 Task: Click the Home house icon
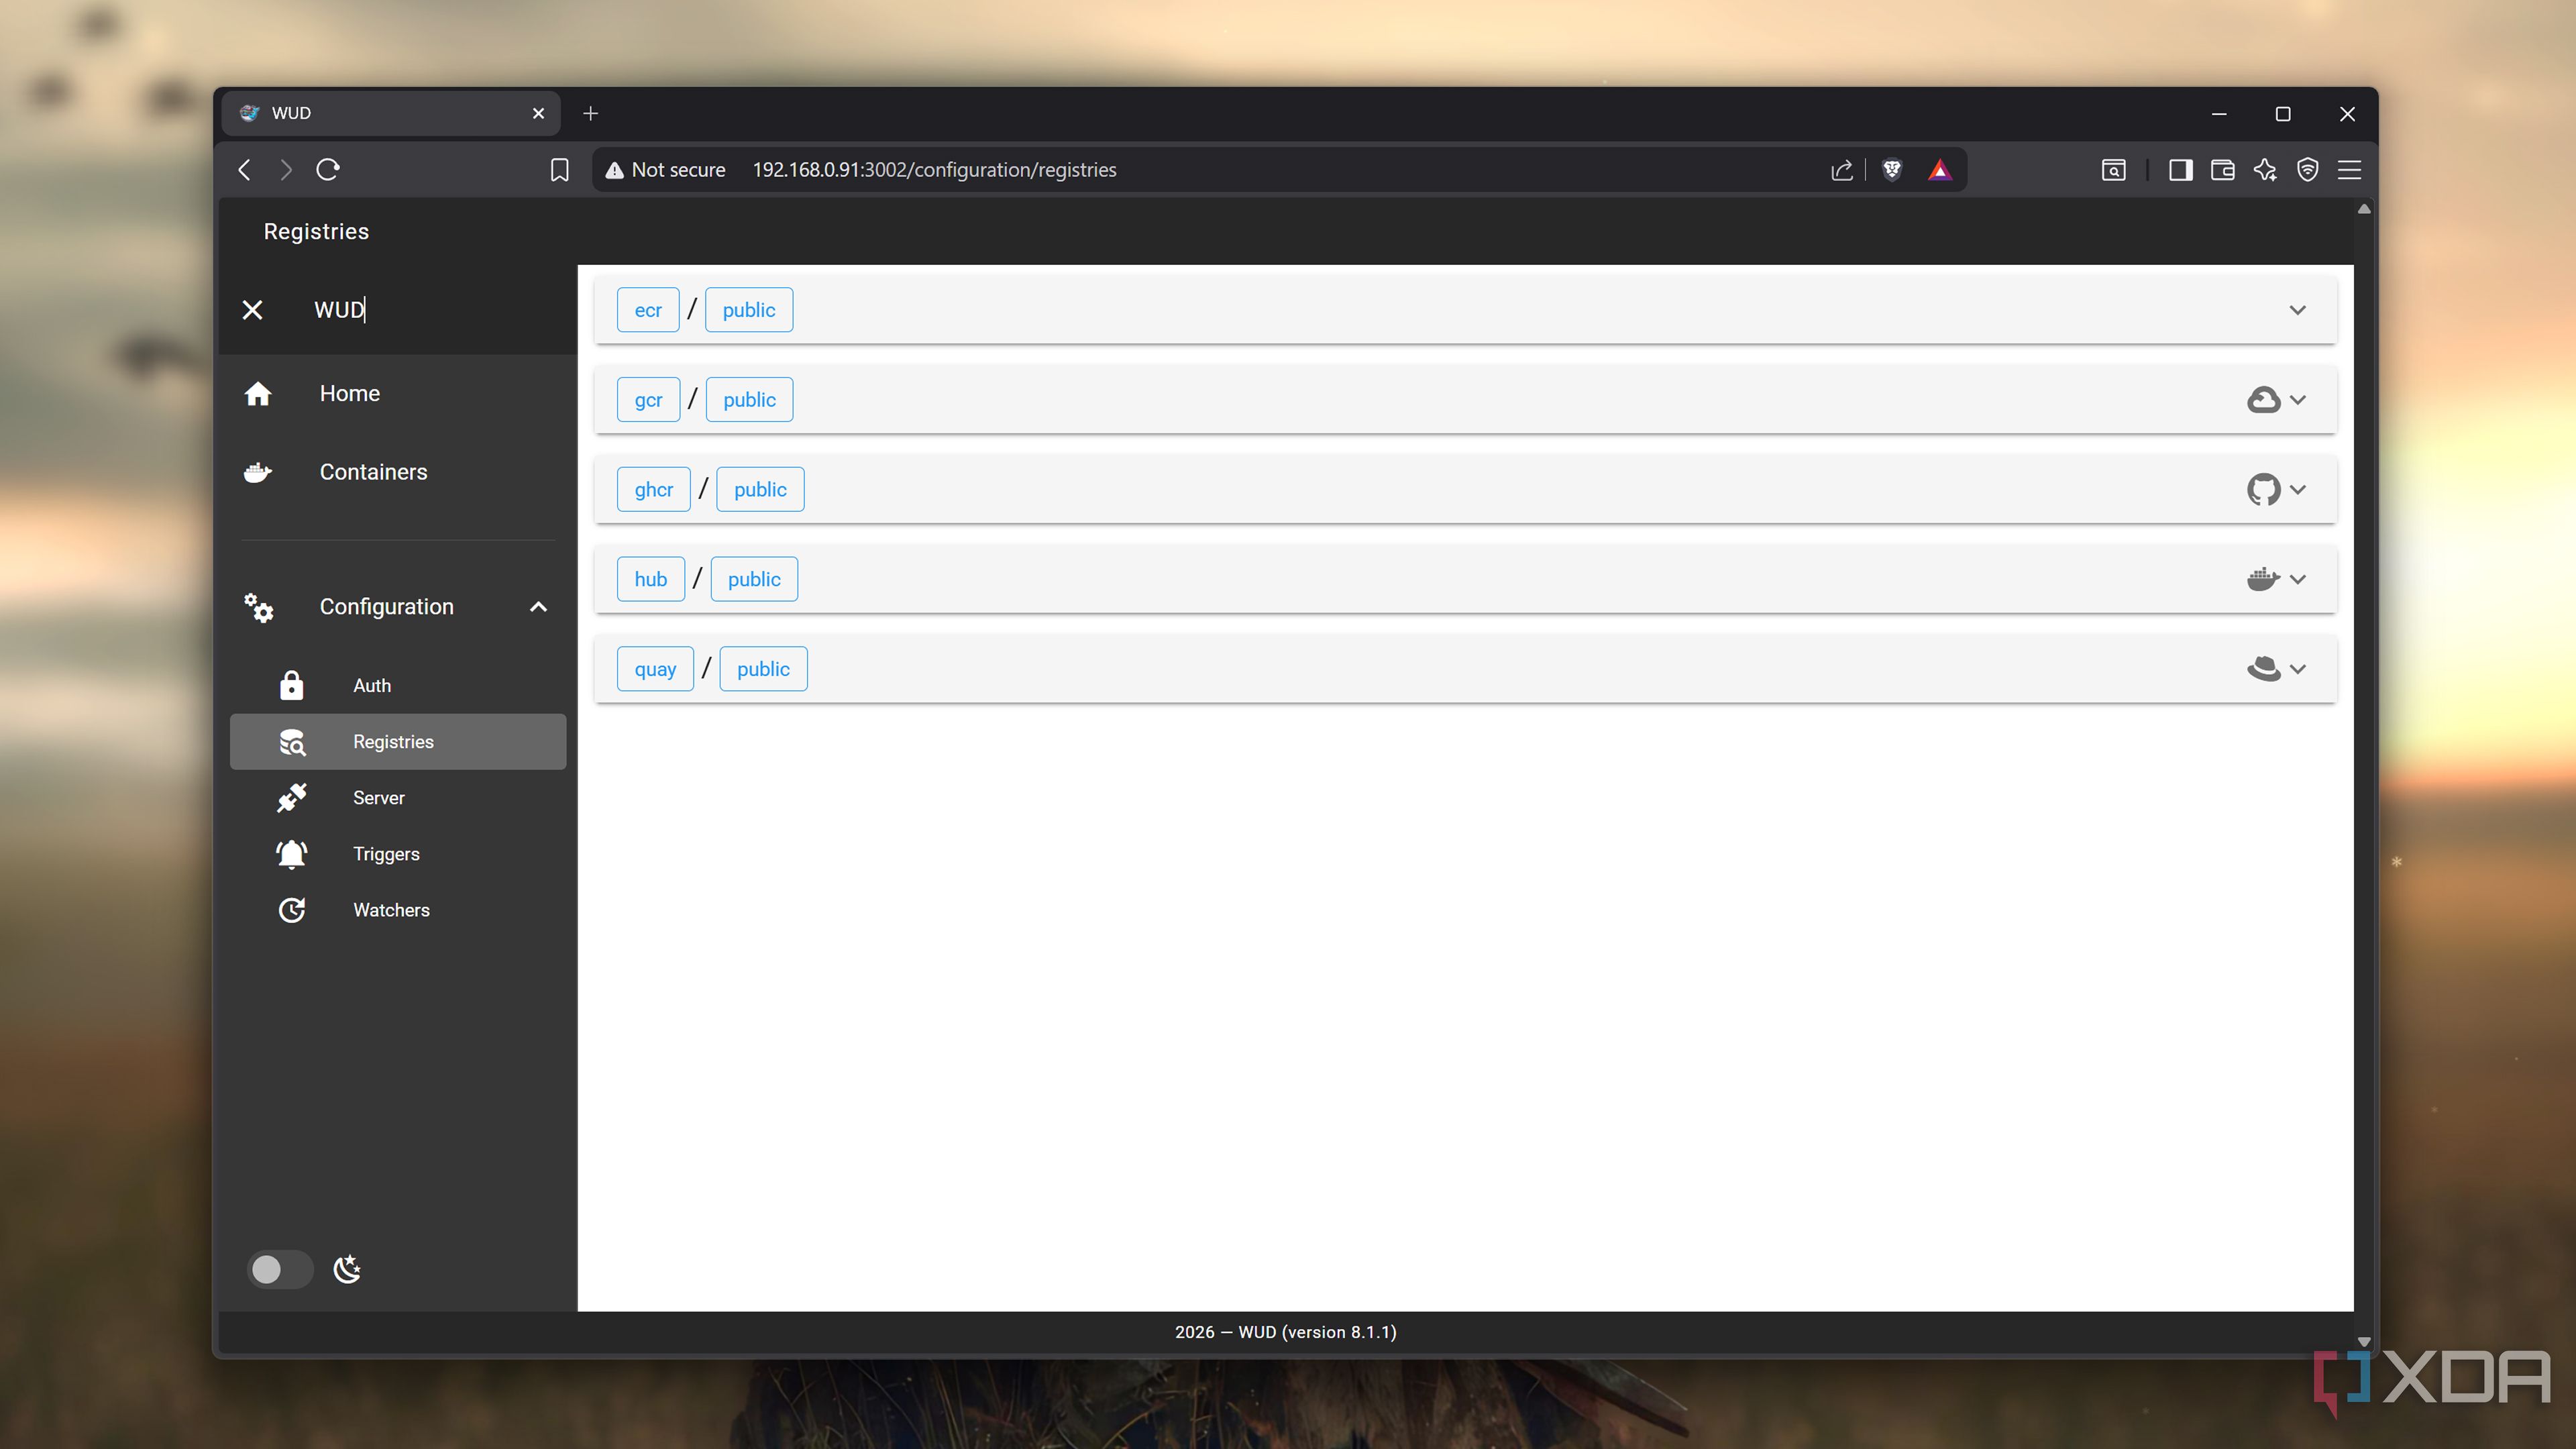(258, 393)
